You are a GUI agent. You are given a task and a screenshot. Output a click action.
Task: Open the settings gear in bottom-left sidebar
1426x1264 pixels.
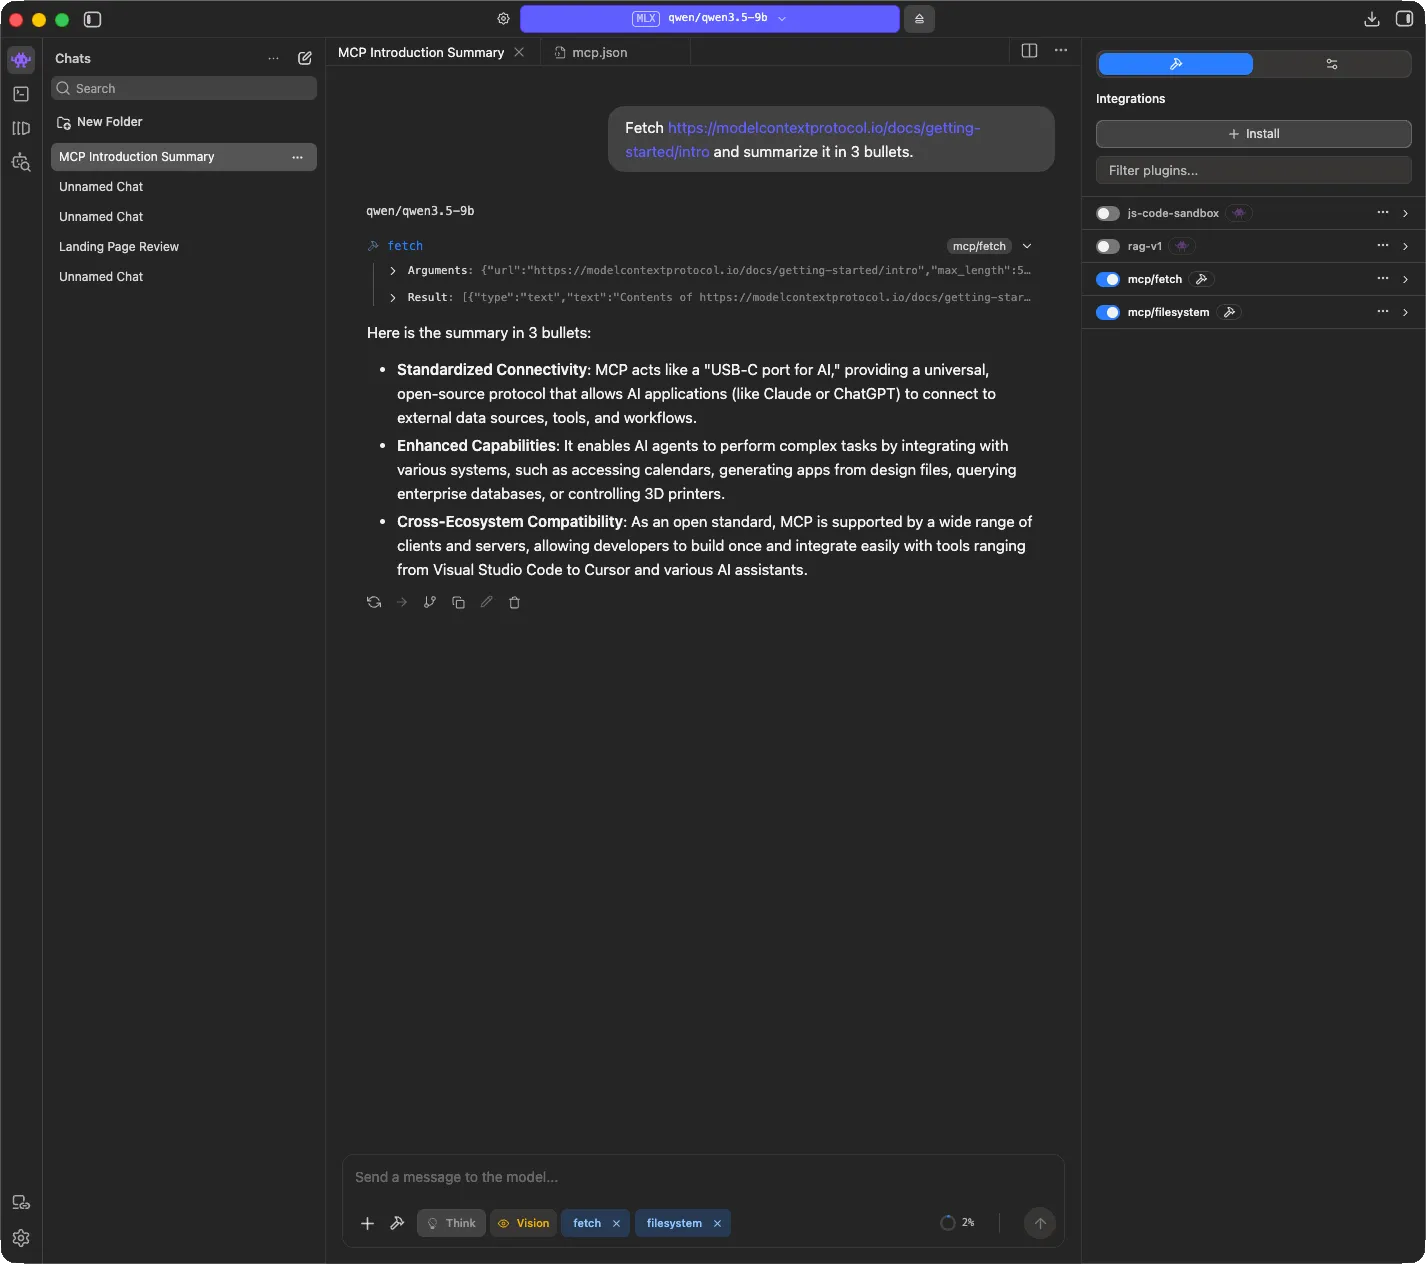(x=21, y=1238)
